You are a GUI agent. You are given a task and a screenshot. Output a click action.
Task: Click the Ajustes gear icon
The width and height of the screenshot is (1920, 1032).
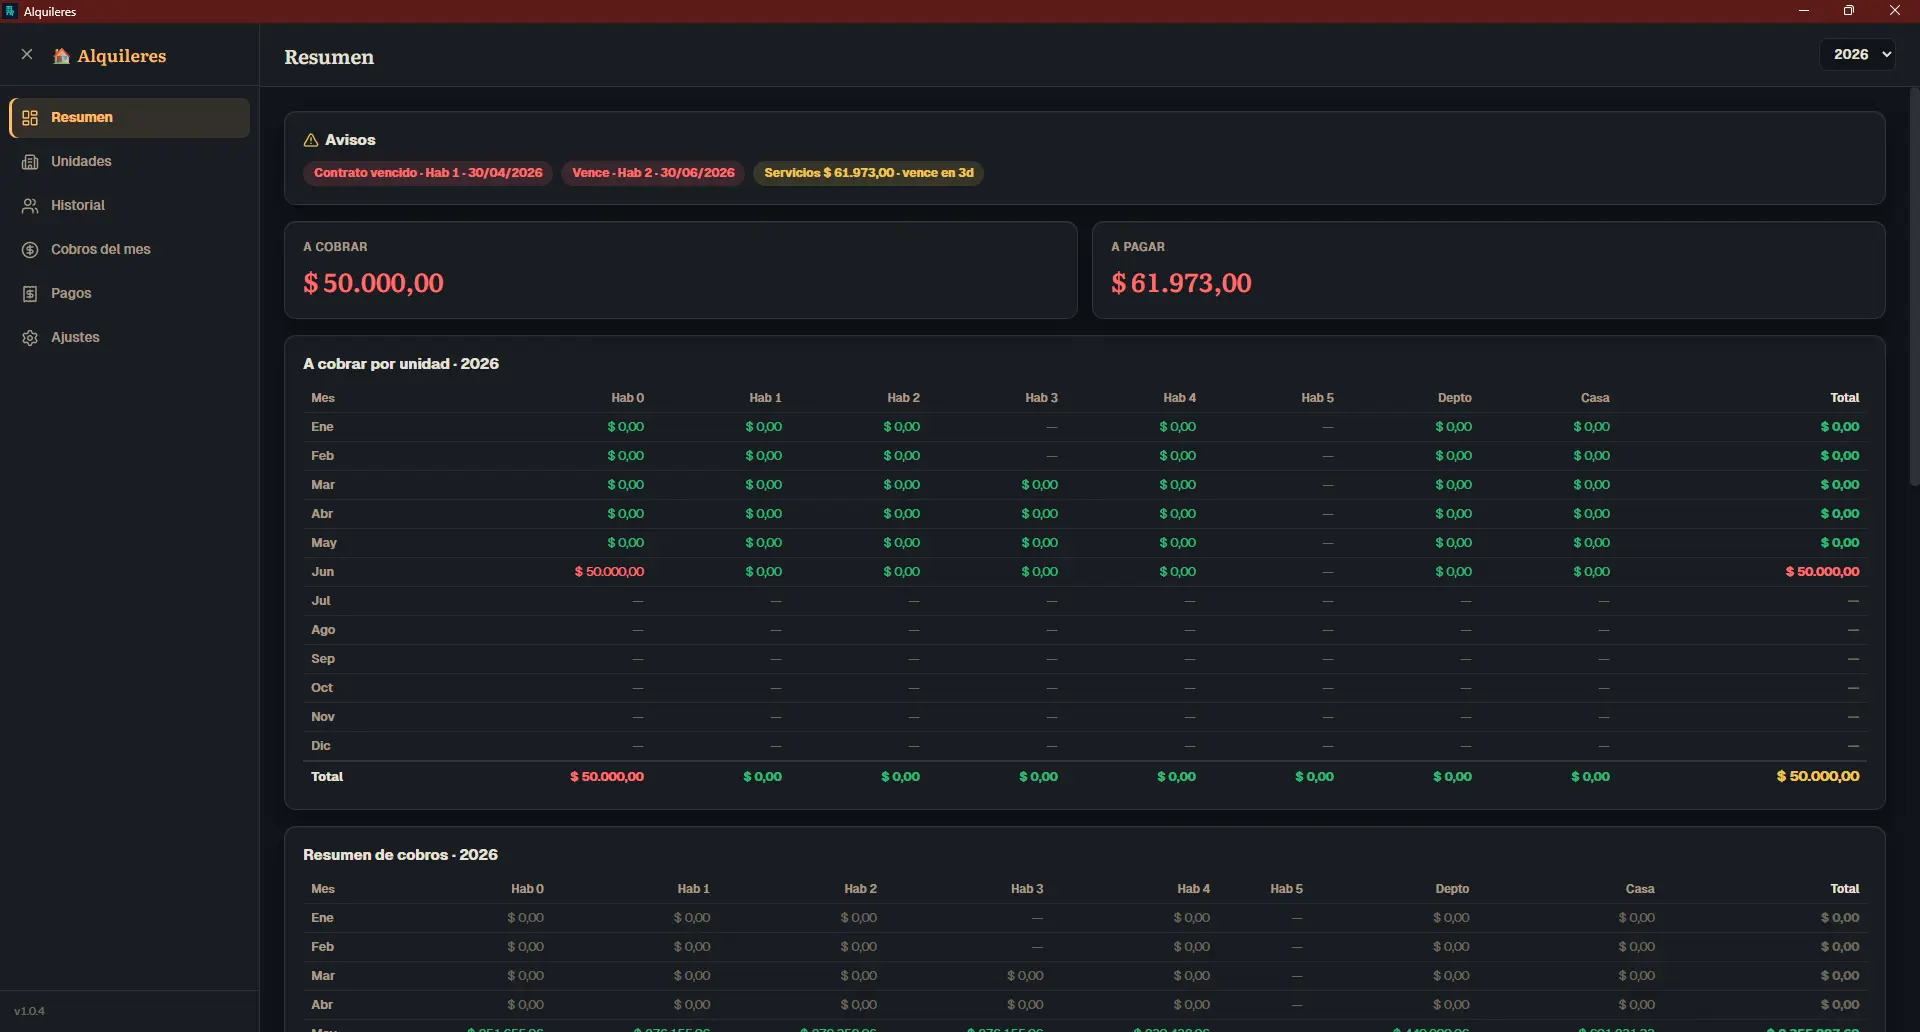point(30,338)
